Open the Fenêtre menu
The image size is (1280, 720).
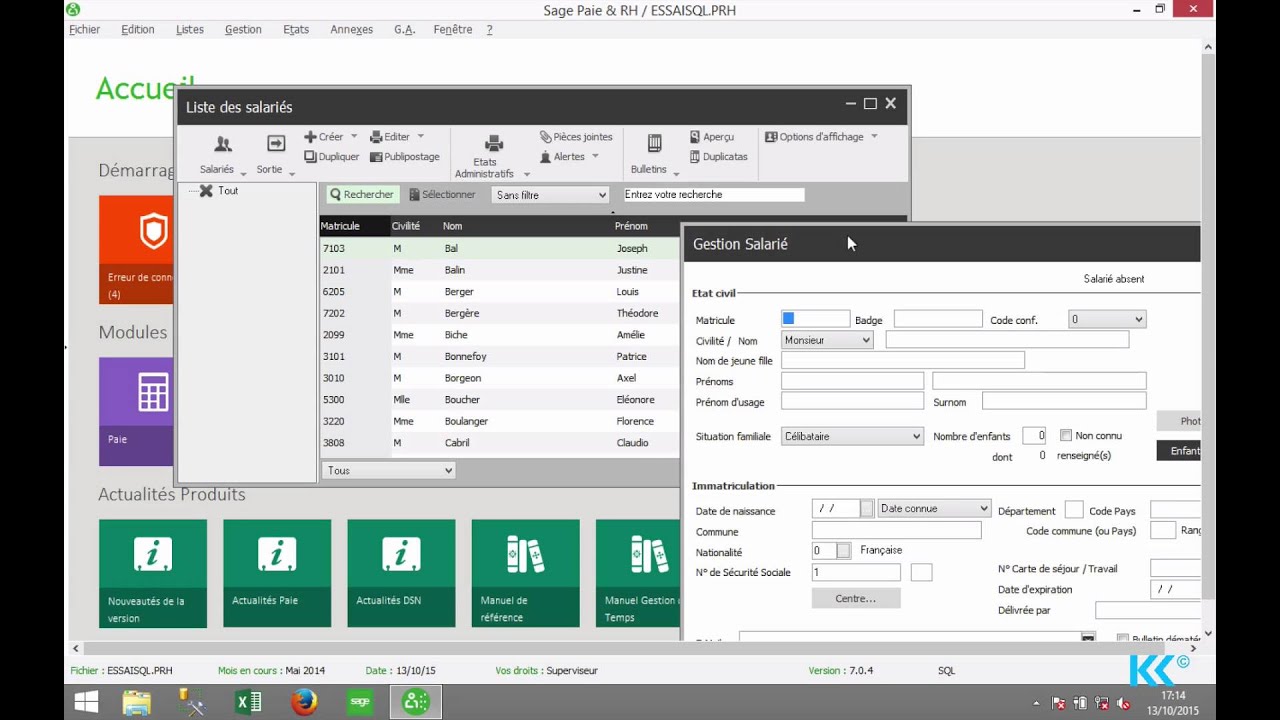click(x=453, y=30)
